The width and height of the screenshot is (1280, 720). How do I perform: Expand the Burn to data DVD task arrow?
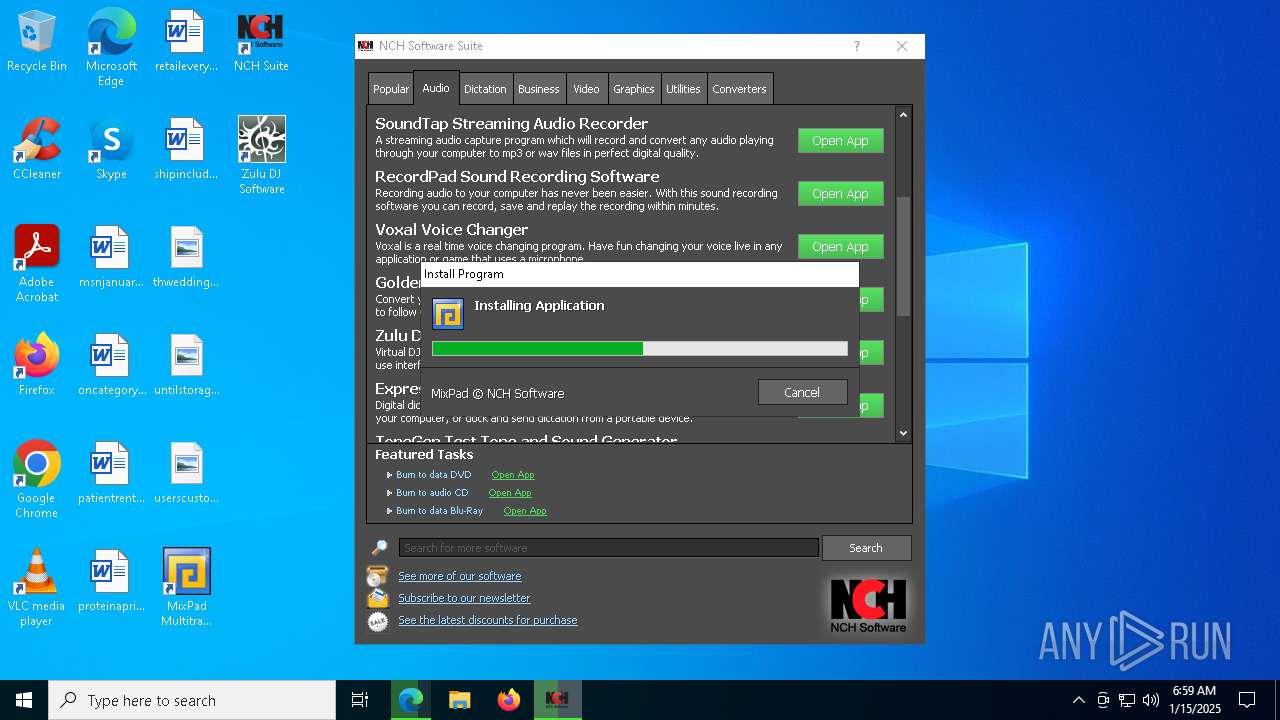coord(389,475)
